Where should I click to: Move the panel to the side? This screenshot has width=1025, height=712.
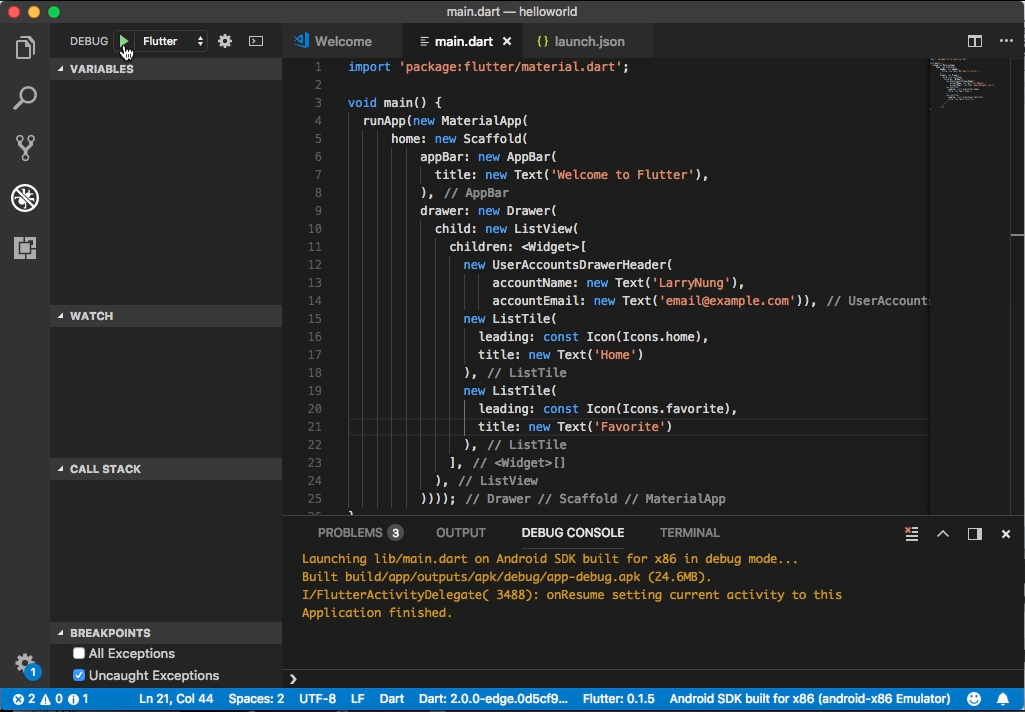[x=975, y=534]
